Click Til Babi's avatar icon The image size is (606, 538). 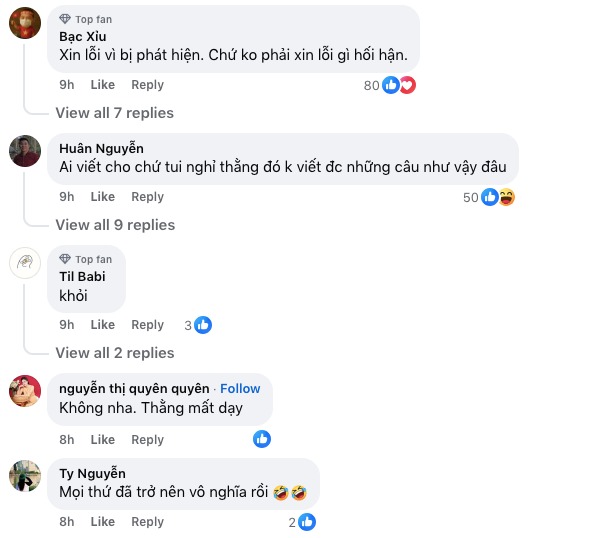tap(25, 262)
